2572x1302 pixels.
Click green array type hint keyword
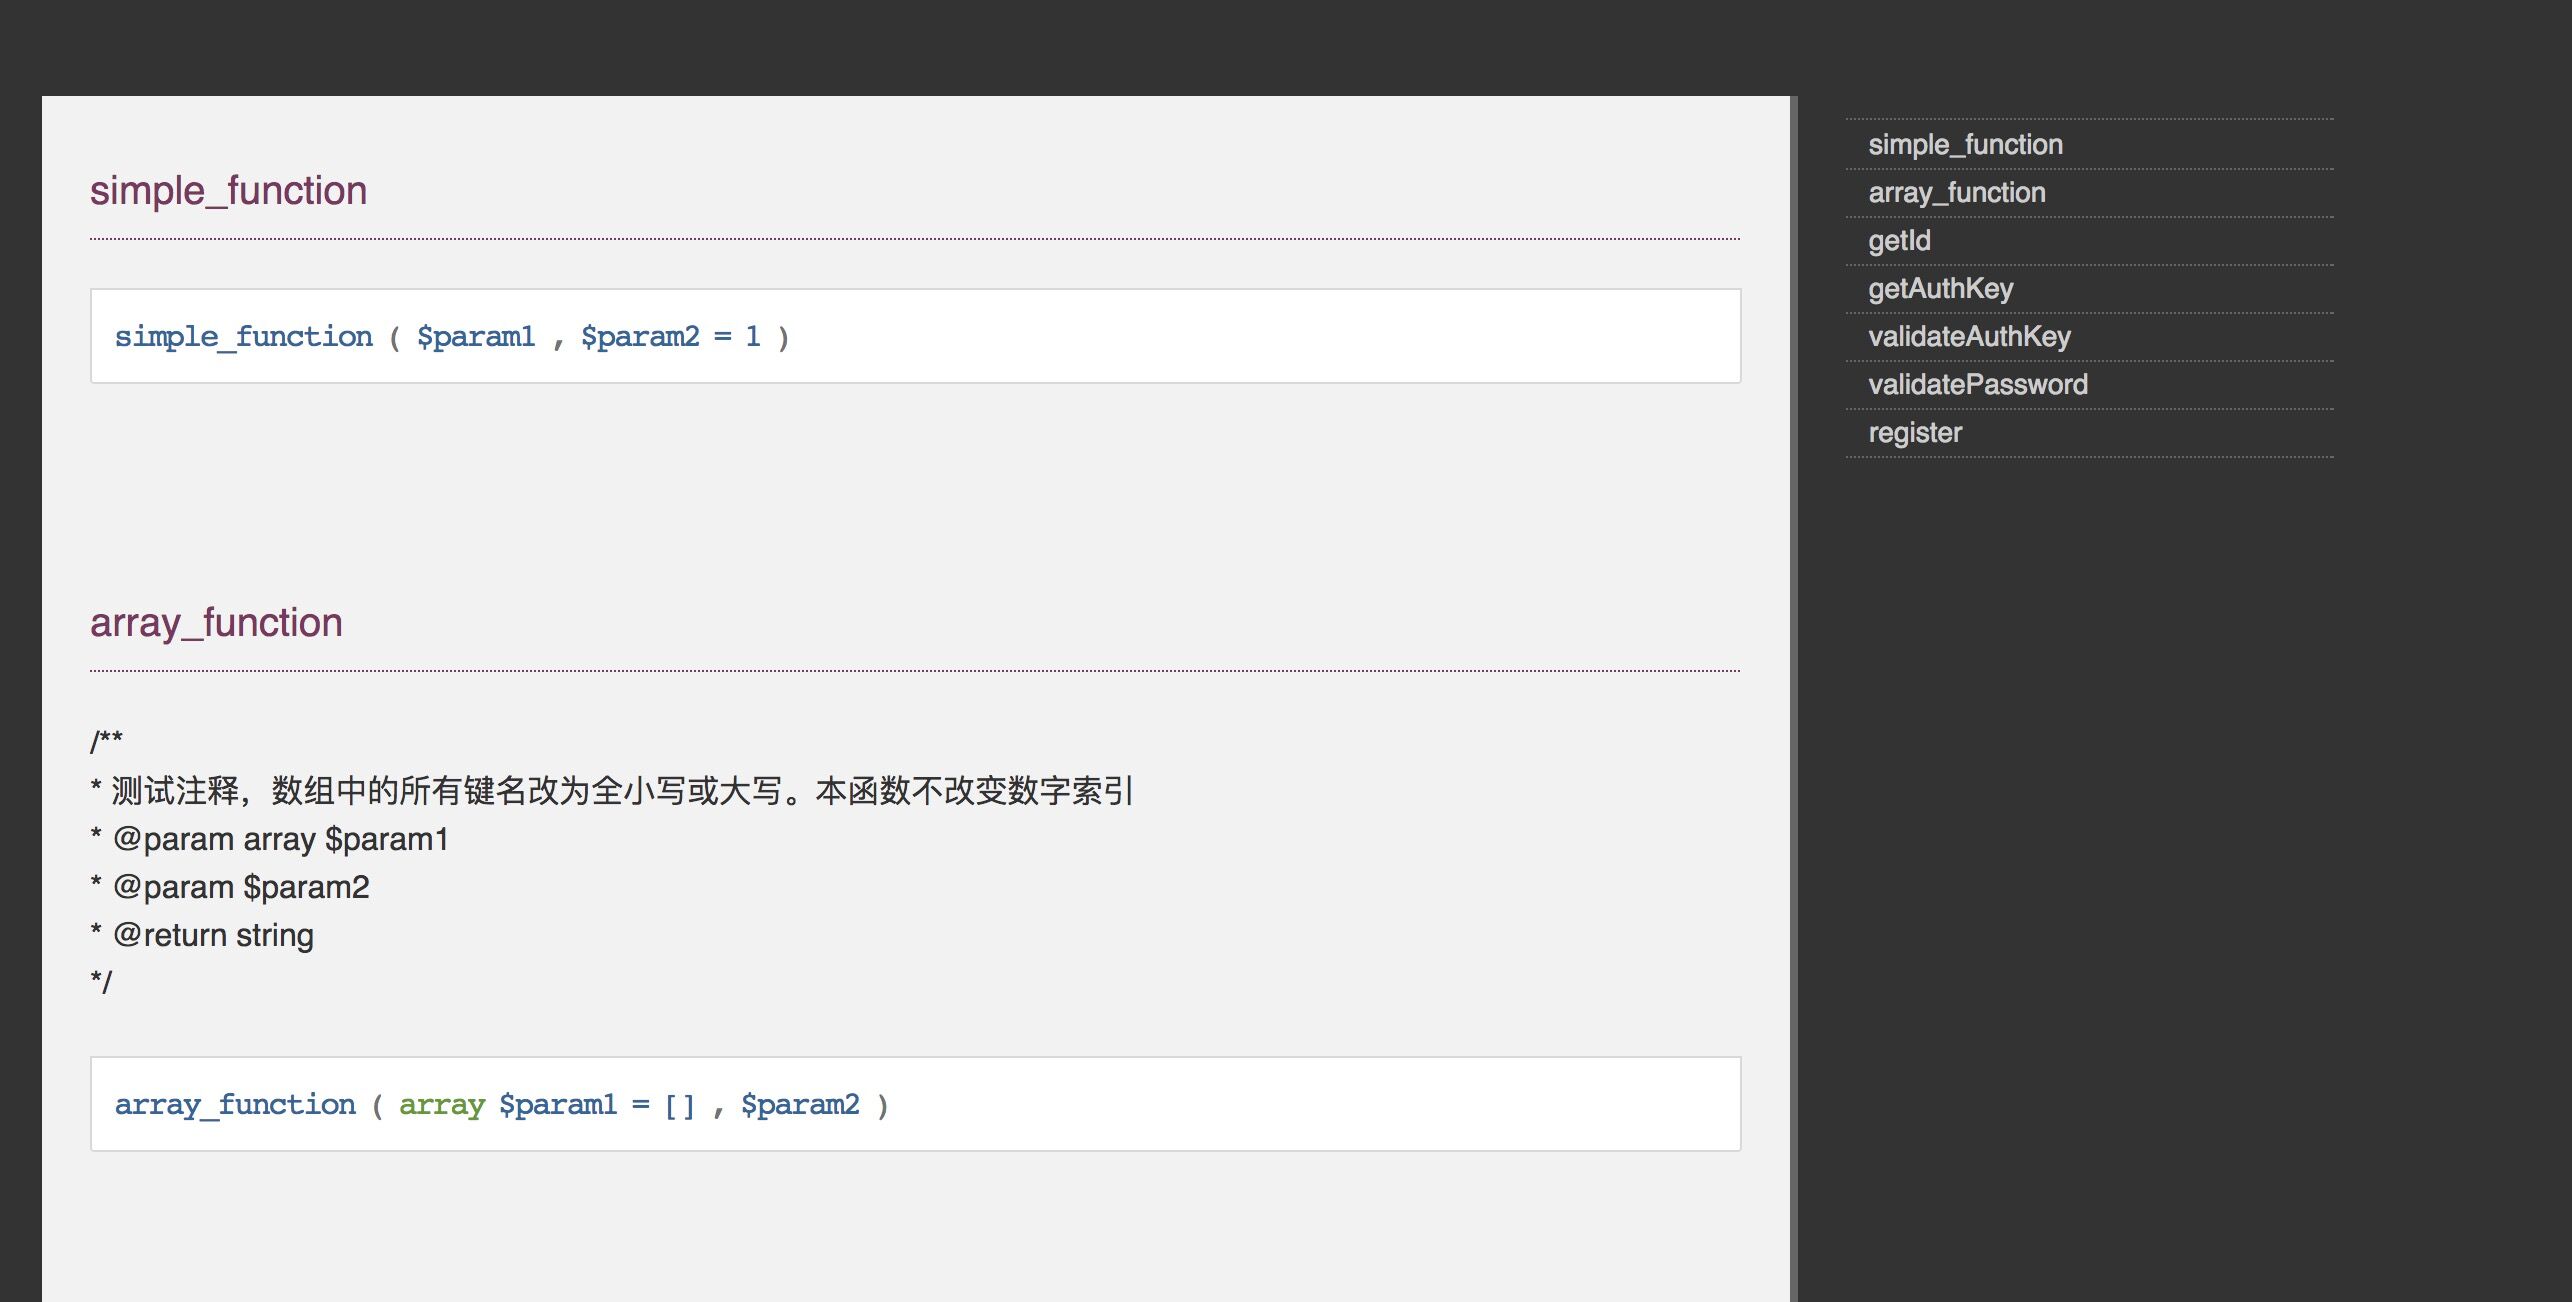pyautogui.click(x=441, y=1105)
